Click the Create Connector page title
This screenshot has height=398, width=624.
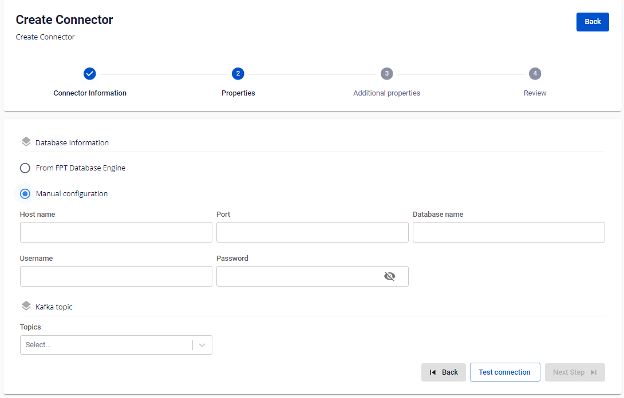[x=64, y=20]
